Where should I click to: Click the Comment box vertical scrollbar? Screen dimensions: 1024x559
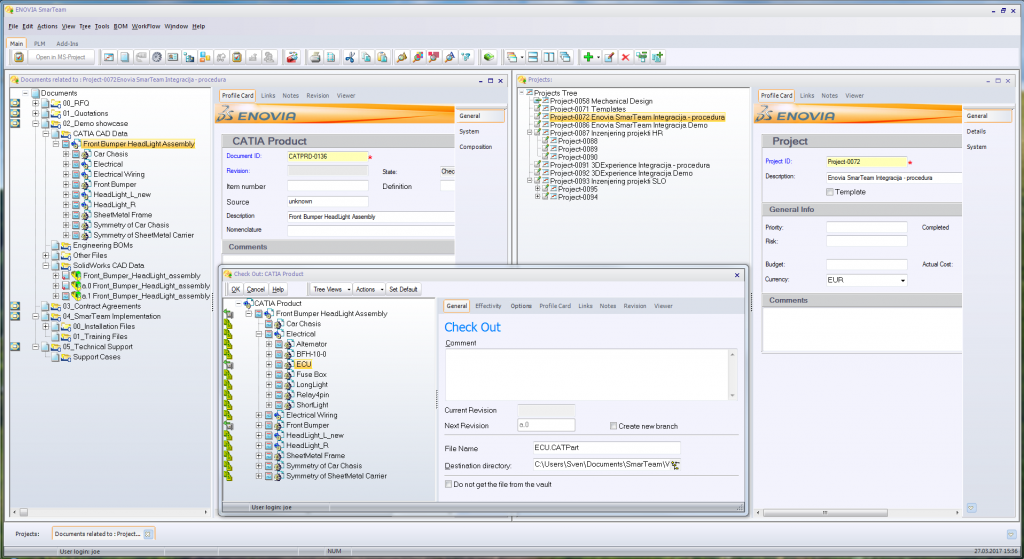click(732, 375)
